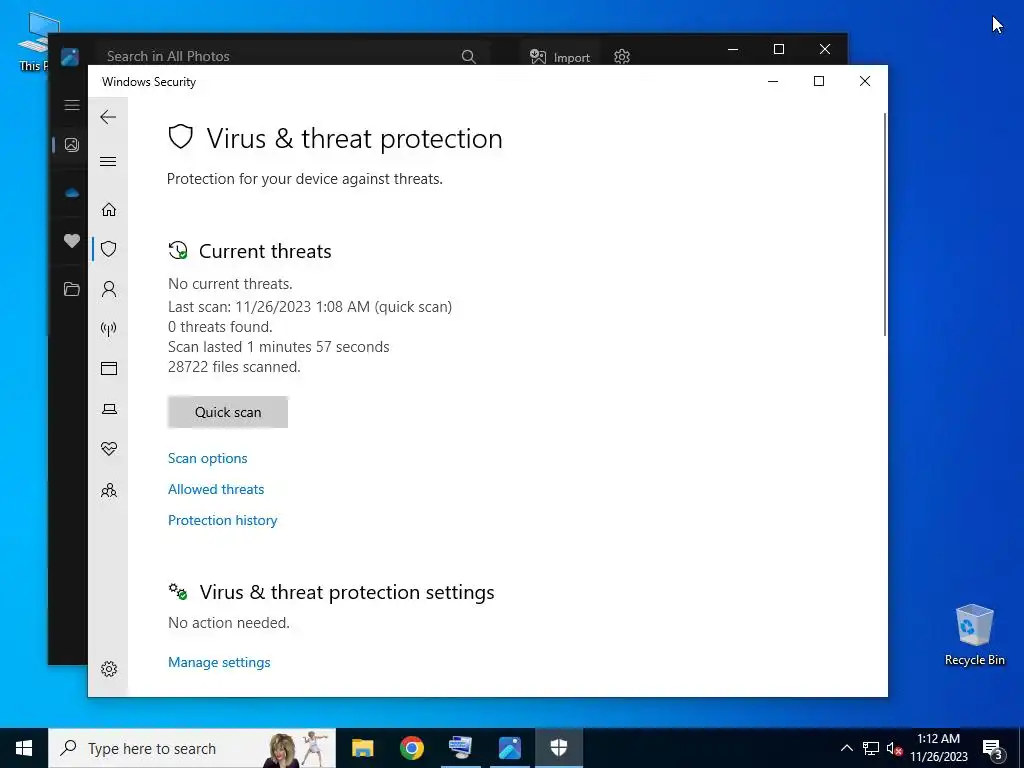
Task: View Protection history link
Action: [x=223, y=520]
